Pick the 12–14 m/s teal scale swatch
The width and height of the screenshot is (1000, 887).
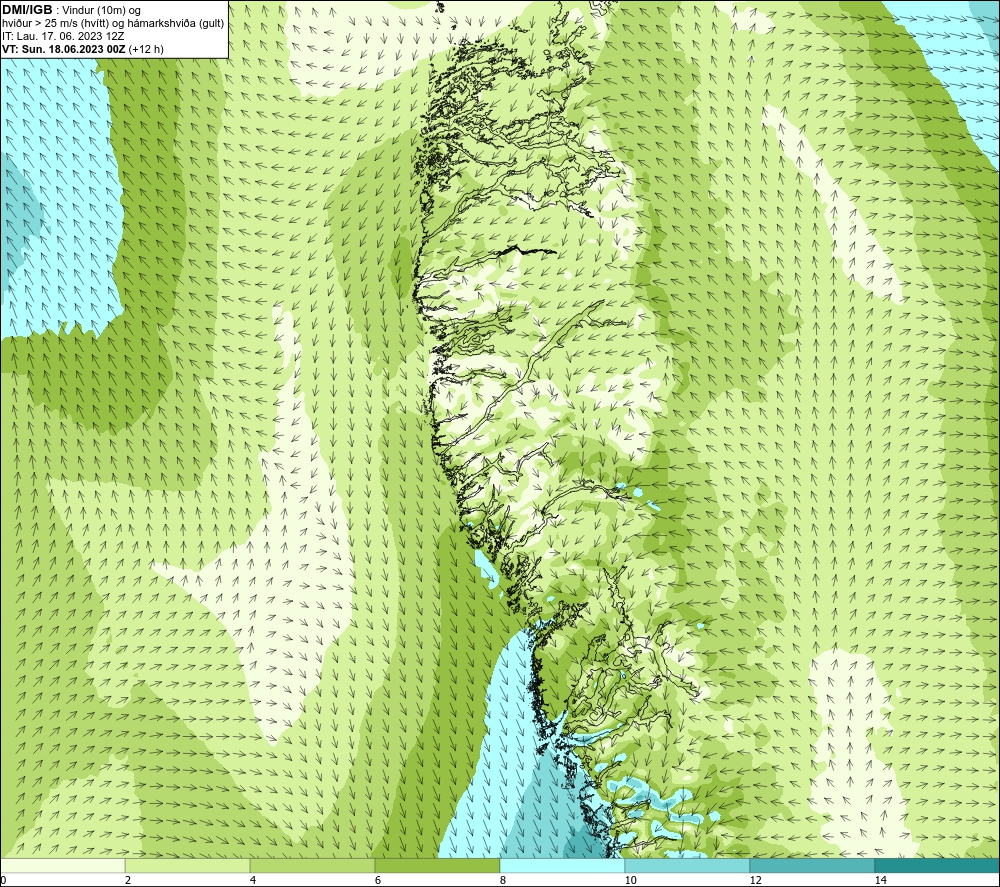tap(812, 865)
